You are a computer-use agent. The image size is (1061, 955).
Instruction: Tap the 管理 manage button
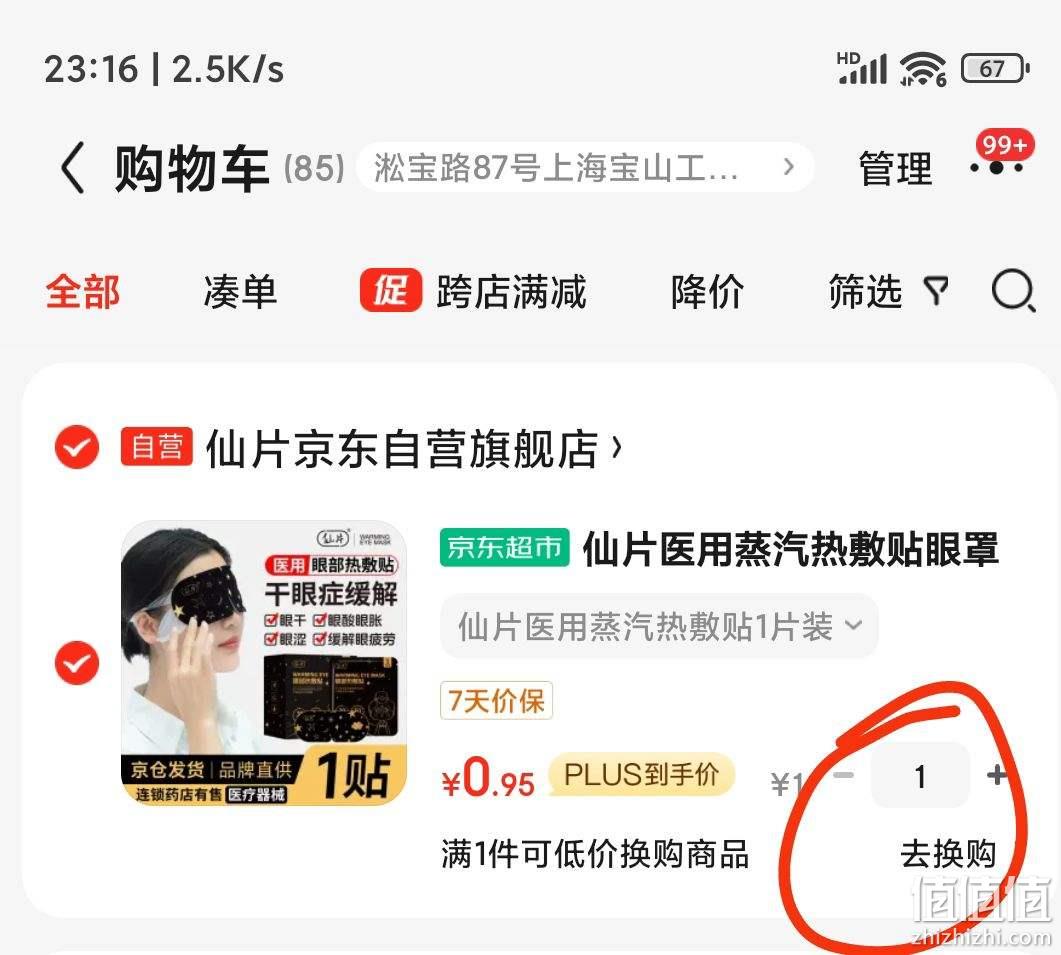click(x=895, y=169)
